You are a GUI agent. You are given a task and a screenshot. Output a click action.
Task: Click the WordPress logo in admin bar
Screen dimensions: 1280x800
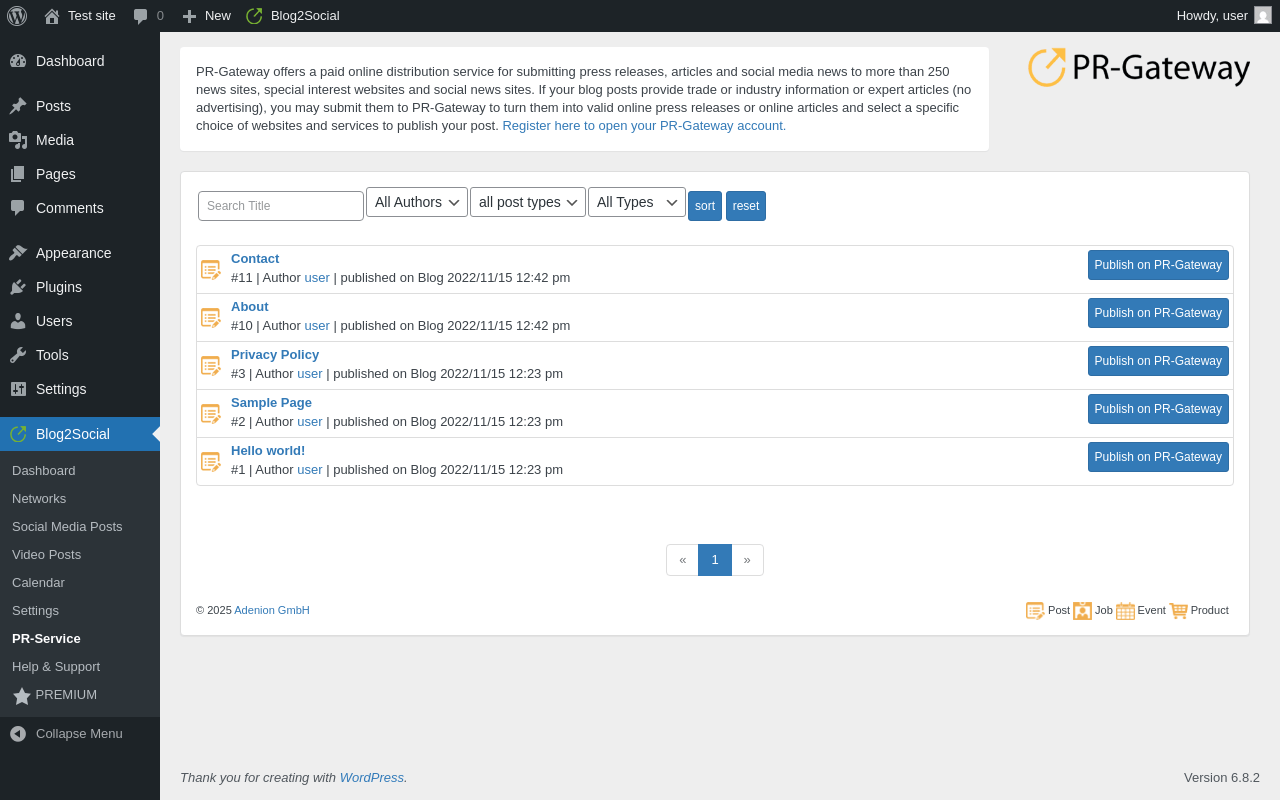17,16
